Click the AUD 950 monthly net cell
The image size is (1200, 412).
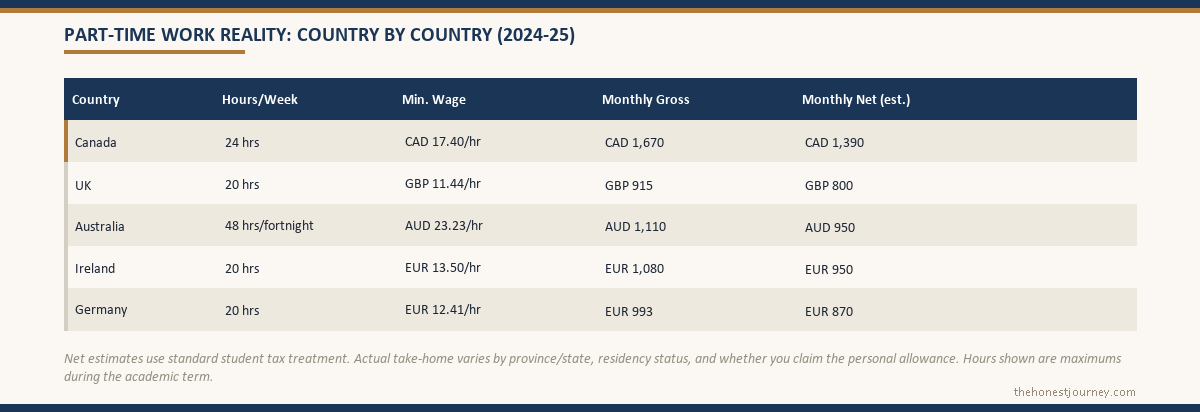(830, 227)
